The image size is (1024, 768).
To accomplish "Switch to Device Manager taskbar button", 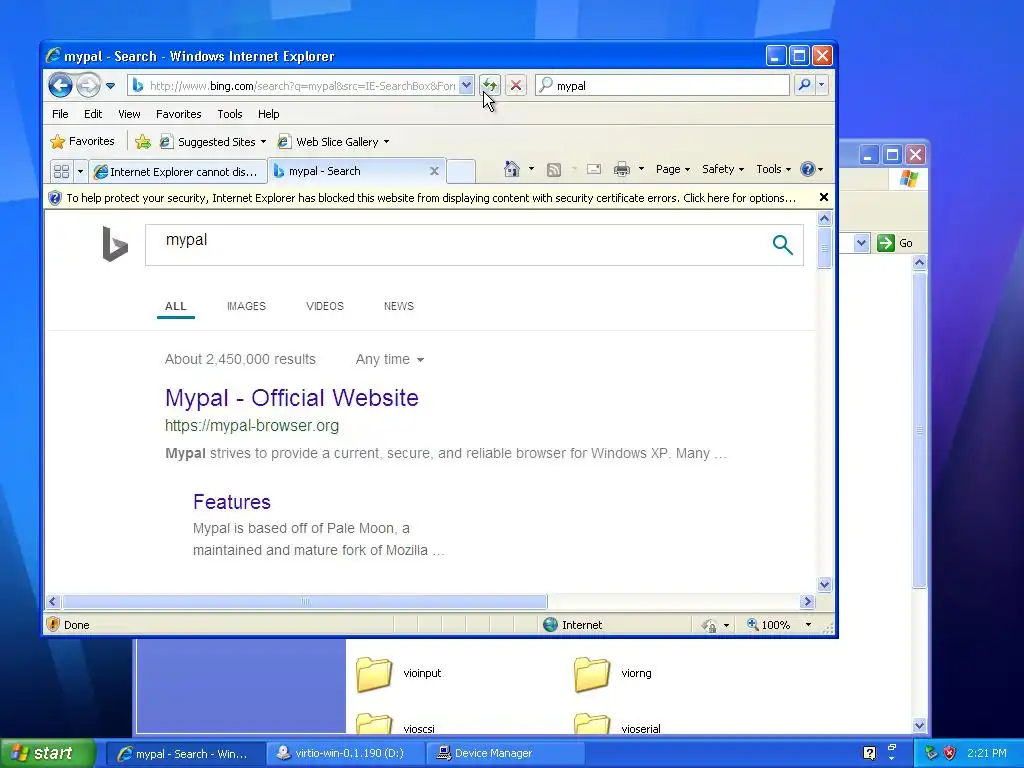I will [x=505, y=753].
